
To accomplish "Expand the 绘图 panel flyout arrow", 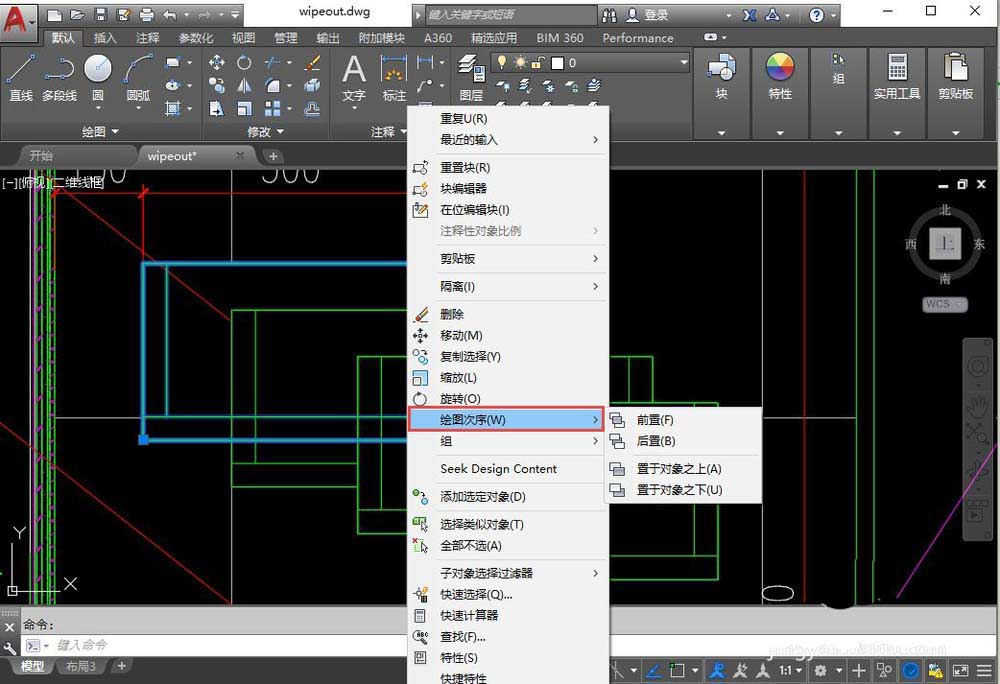I will tap(115, 132).
